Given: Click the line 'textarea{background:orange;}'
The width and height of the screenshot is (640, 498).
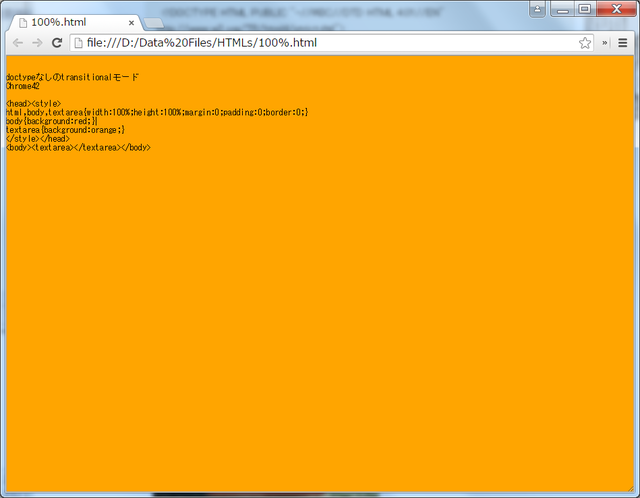Looking at the screenshot, I should click(x=65, y=130).
